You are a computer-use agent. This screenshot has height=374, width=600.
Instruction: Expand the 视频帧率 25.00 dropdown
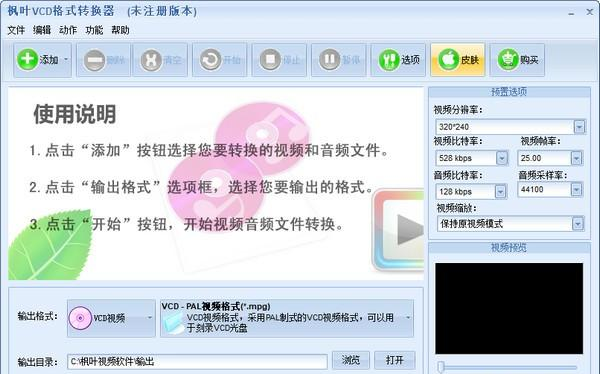[576, 158]
